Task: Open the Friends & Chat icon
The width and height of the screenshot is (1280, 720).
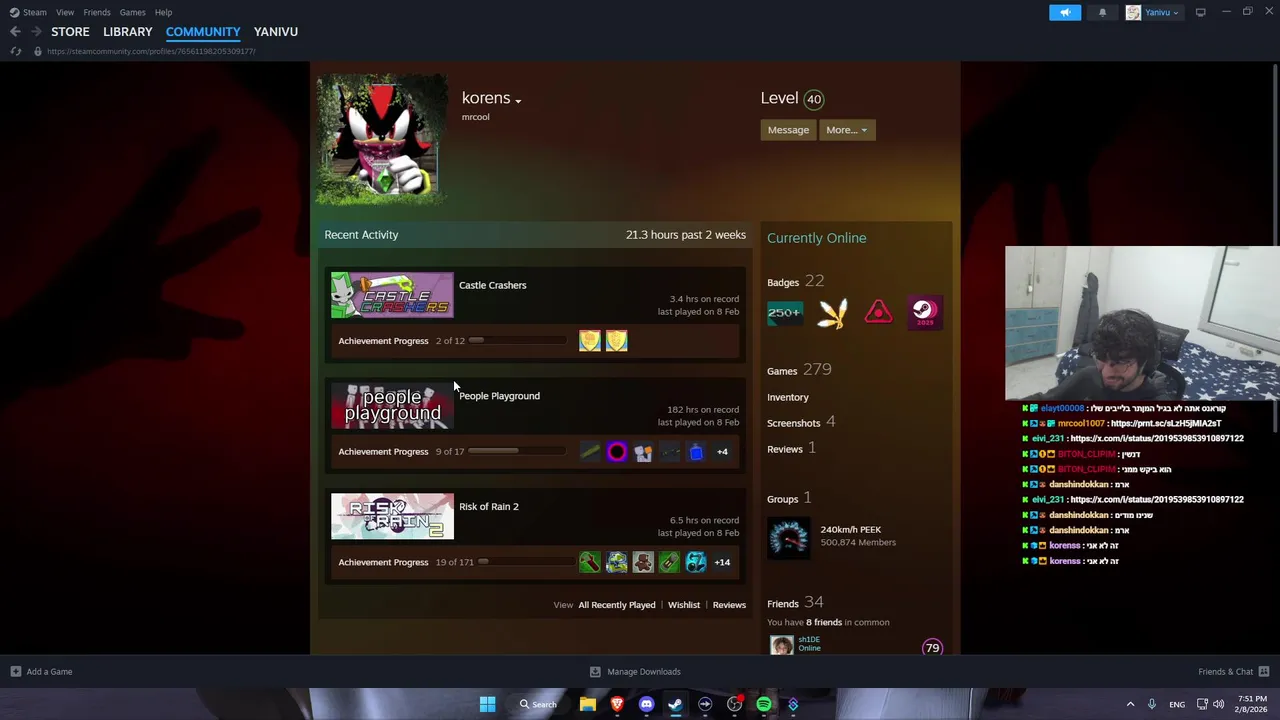Action: click(1264, 672)
